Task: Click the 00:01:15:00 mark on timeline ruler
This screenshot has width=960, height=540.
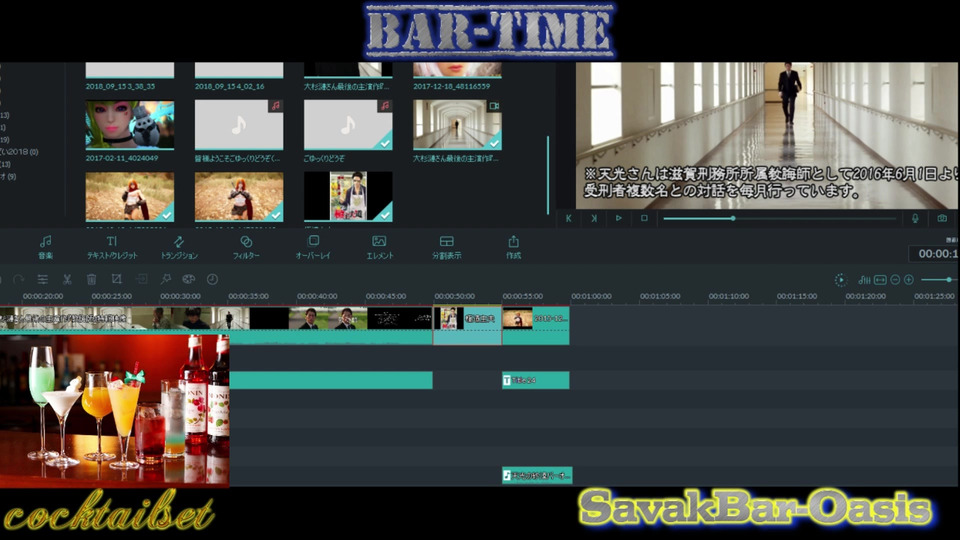Action: (797, 296)
